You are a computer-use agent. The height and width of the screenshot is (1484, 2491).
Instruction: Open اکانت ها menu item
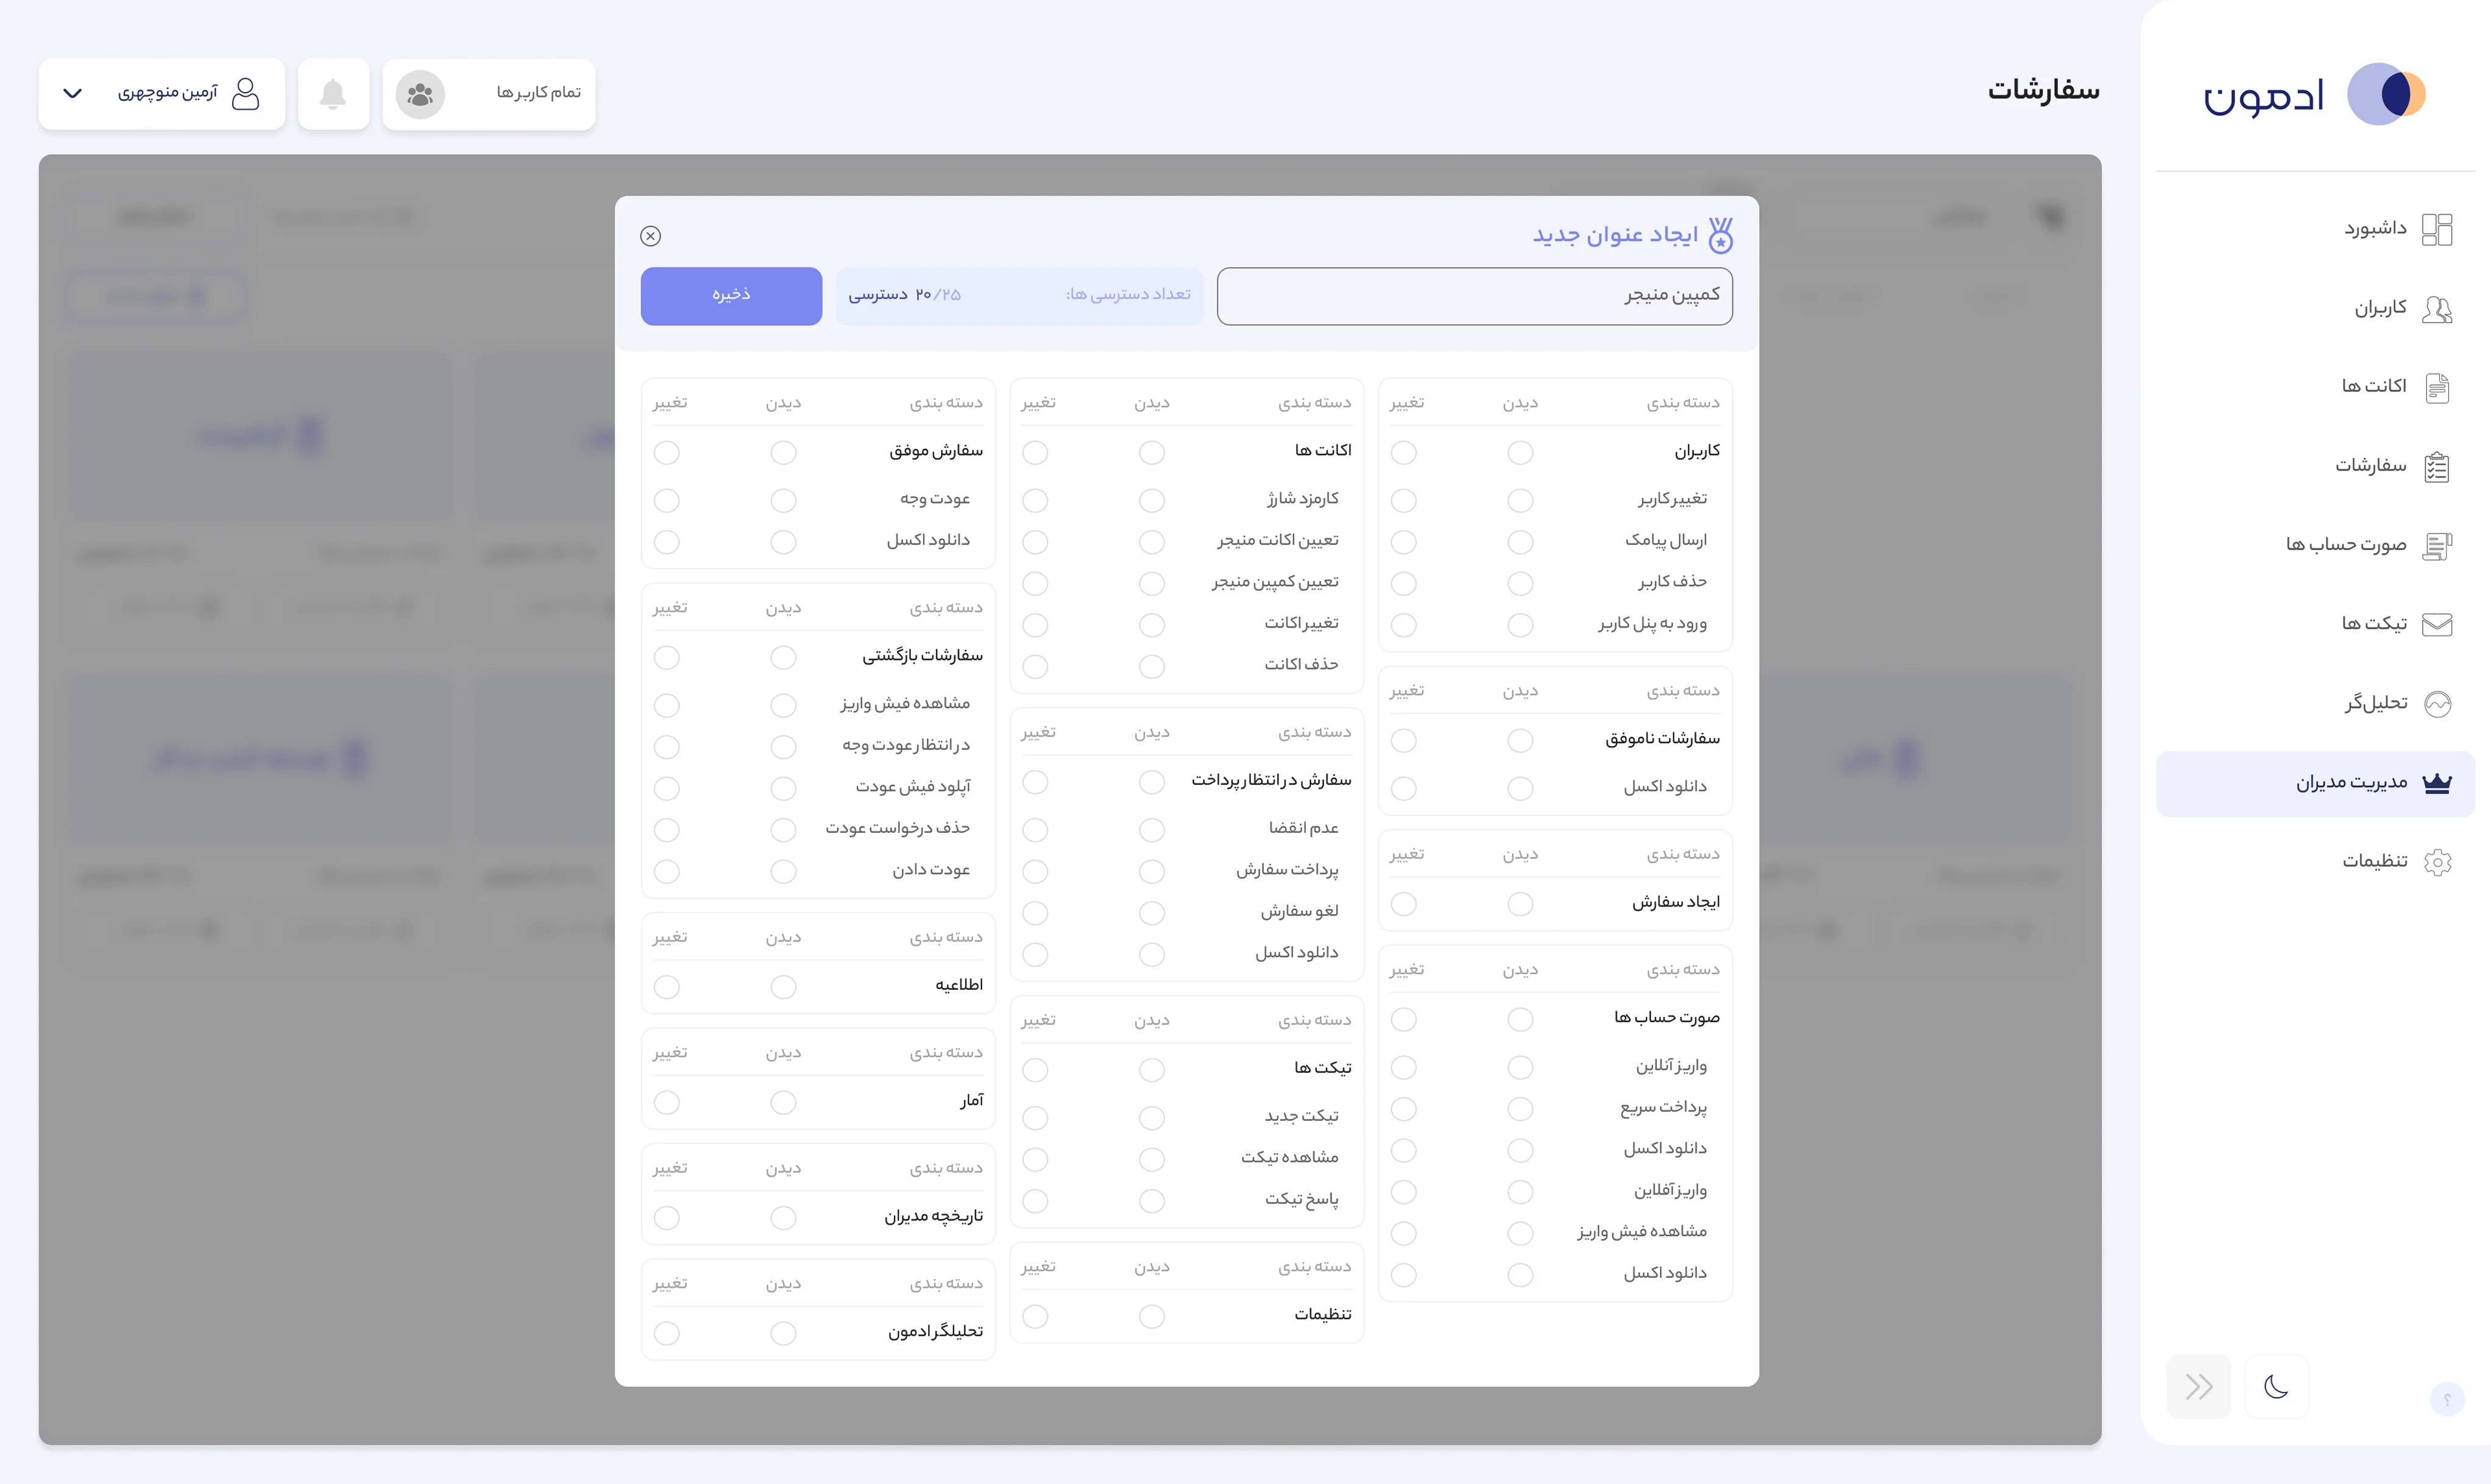(2315, 387)
